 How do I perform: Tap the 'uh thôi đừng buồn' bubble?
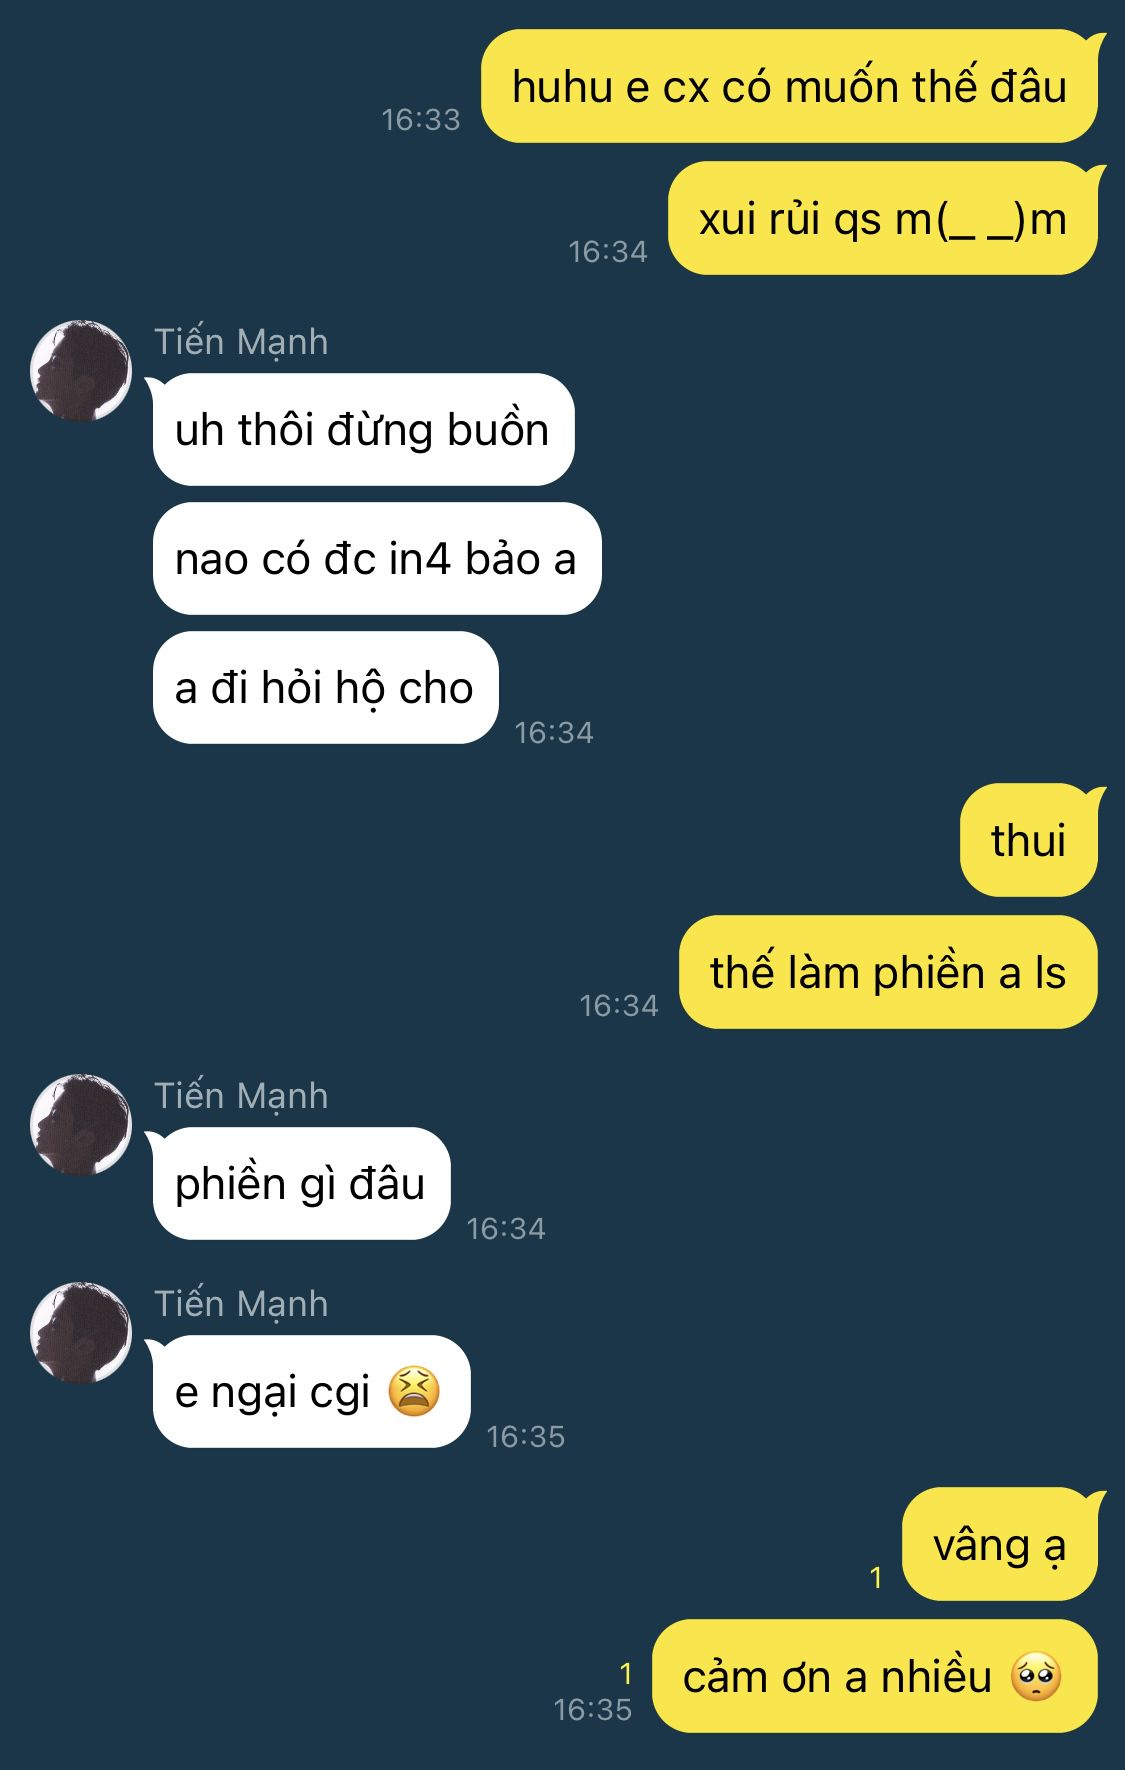click(x=363, y=430)
